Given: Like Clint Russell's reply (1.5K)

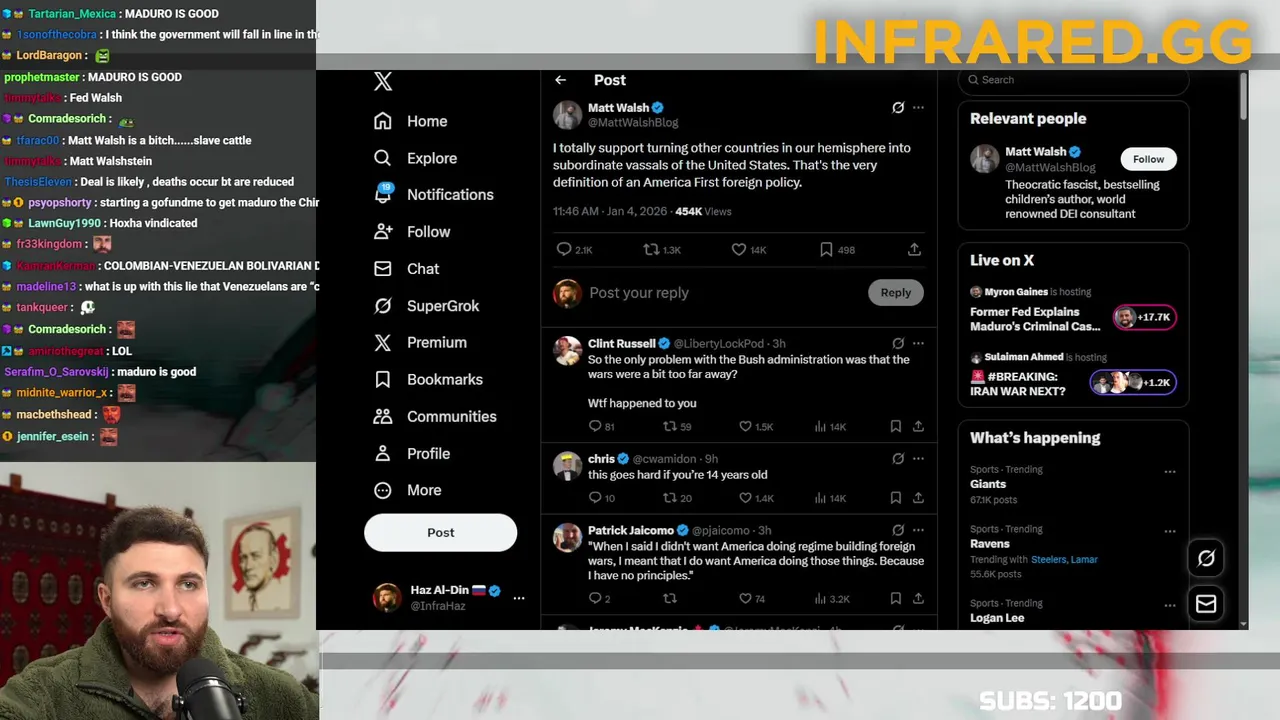Looking at the screenshot, I should [745, 426].
